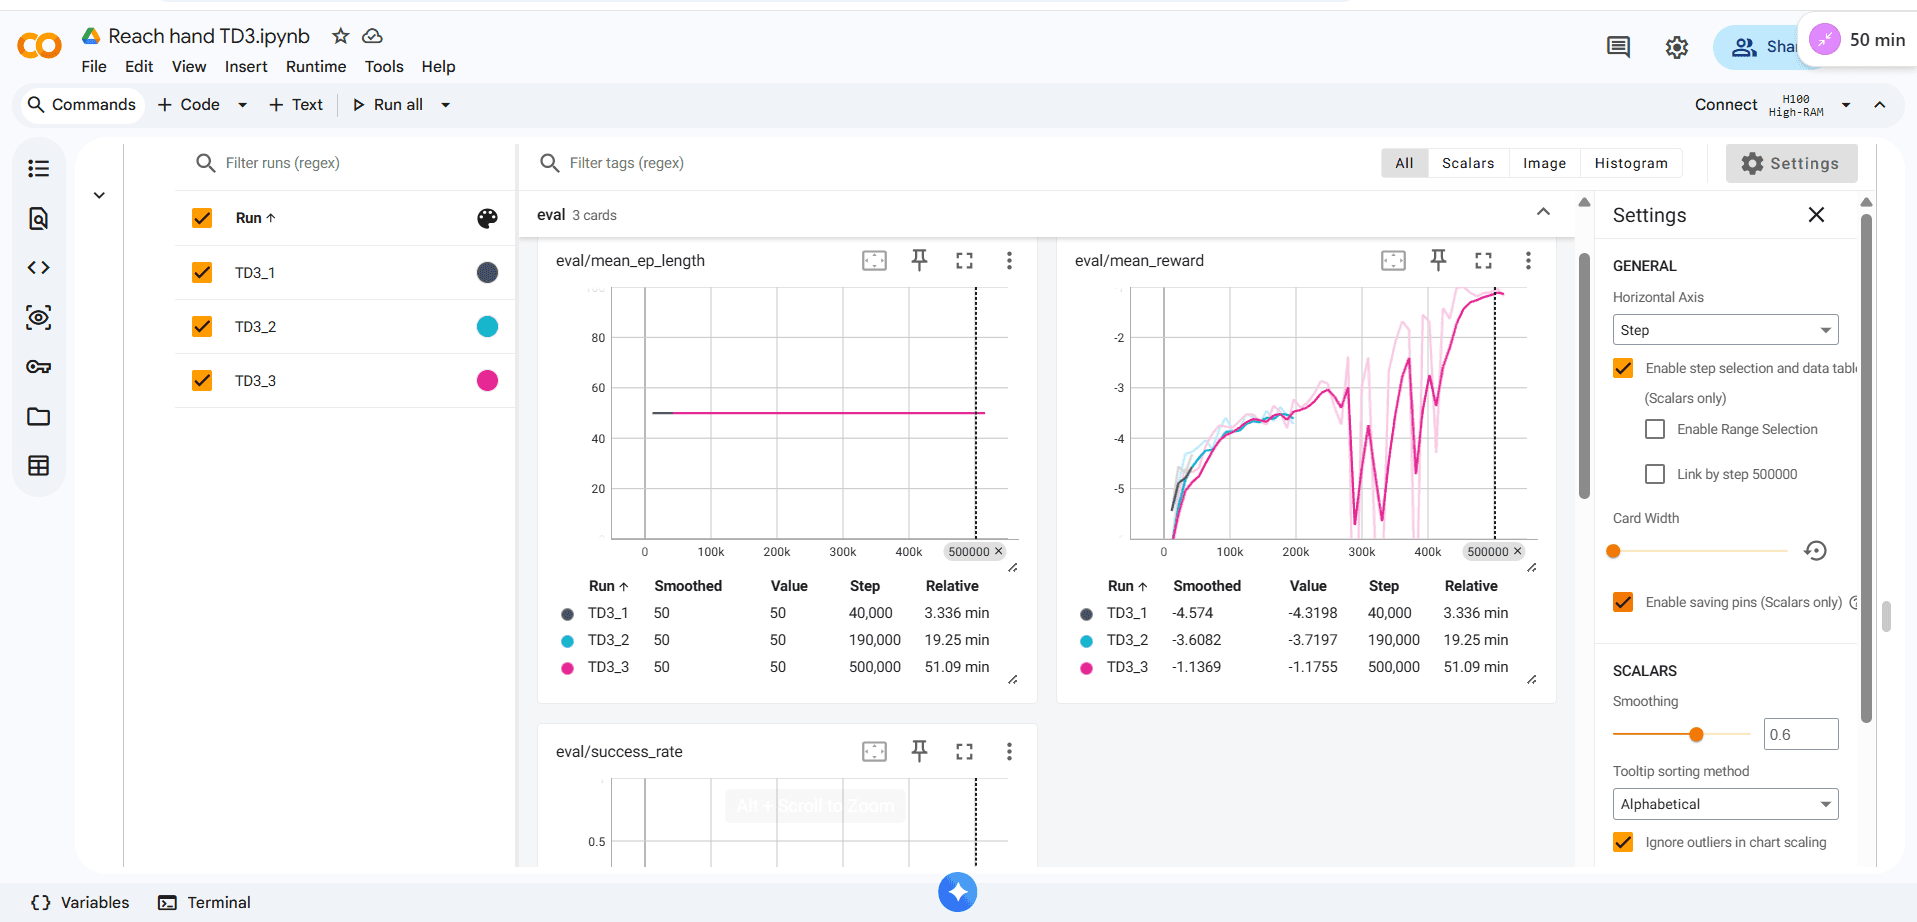Open Tooltip sorting method dropdown
The image size is (1917, 922).
(1725, 804)
